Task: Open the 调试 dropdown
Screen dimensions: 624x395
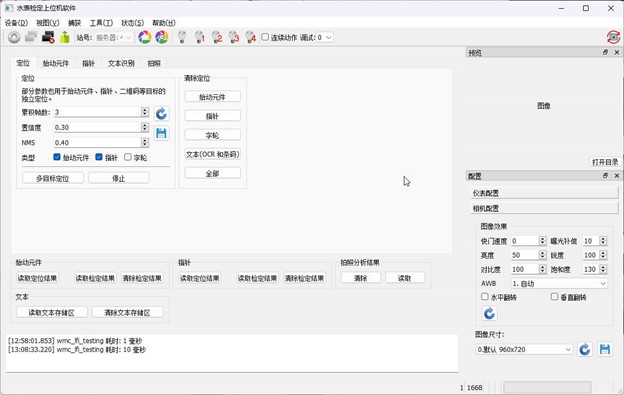Action: [x=324, y=37]
